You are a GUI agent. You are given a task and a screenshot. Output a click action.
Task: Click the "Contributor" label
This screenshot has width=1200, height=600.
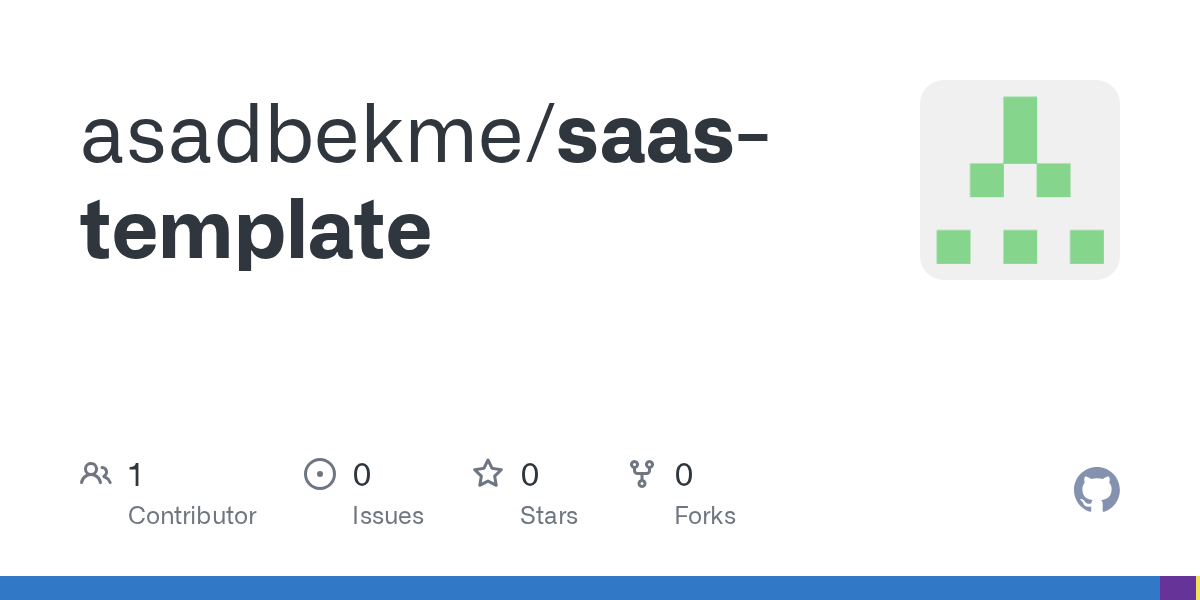point(192,516)
